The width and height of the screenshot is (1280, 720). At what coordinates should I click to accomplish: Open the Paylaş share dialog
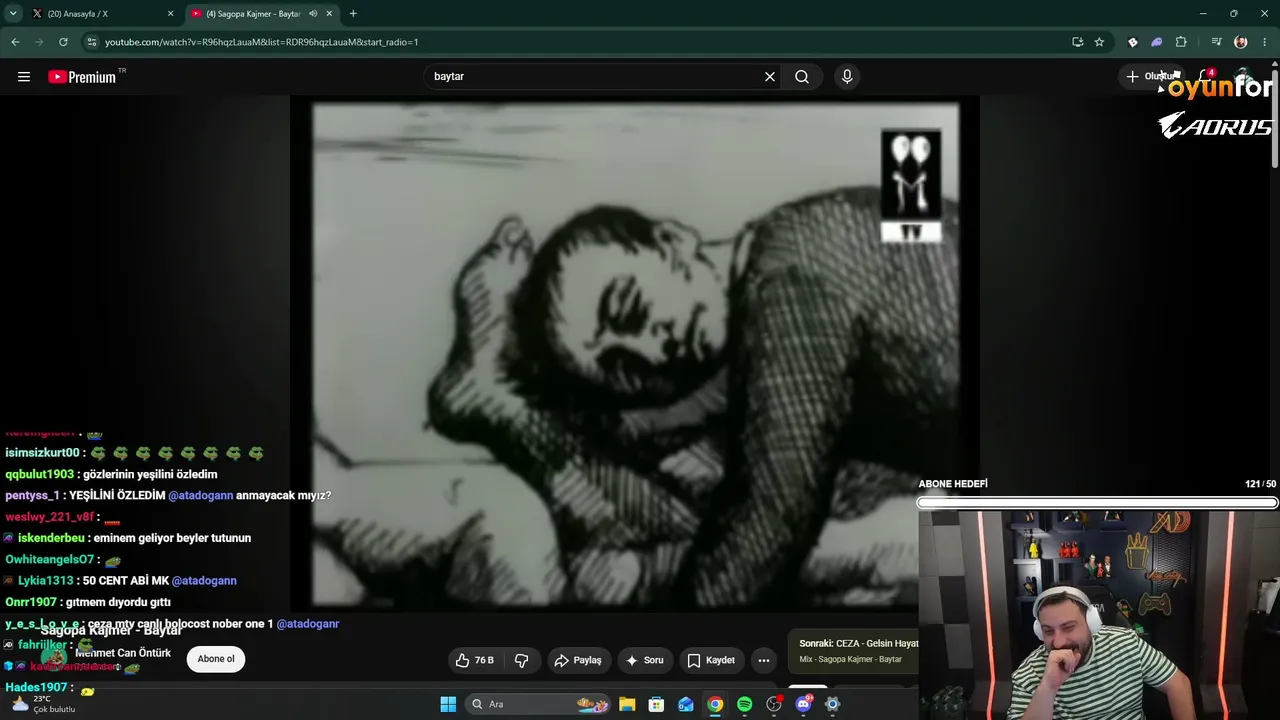(578, 660)
